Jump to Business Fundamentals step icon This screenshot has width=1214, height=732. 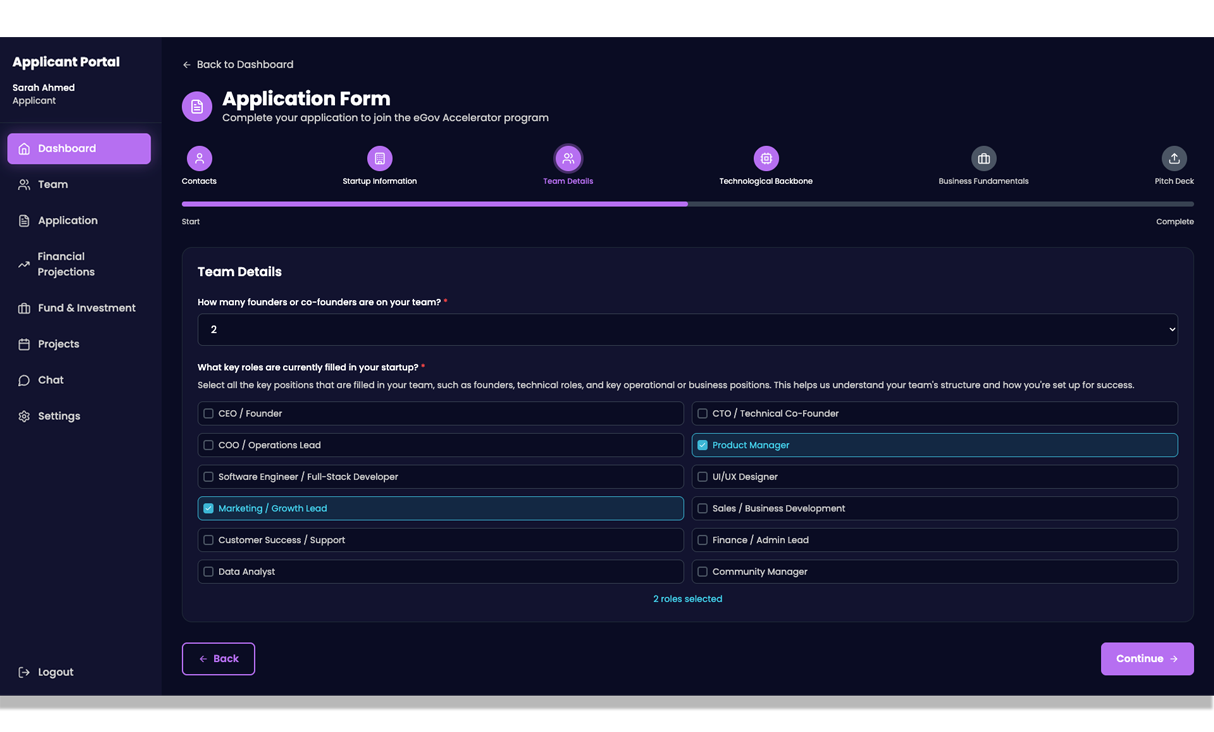(x=983, y=159)
